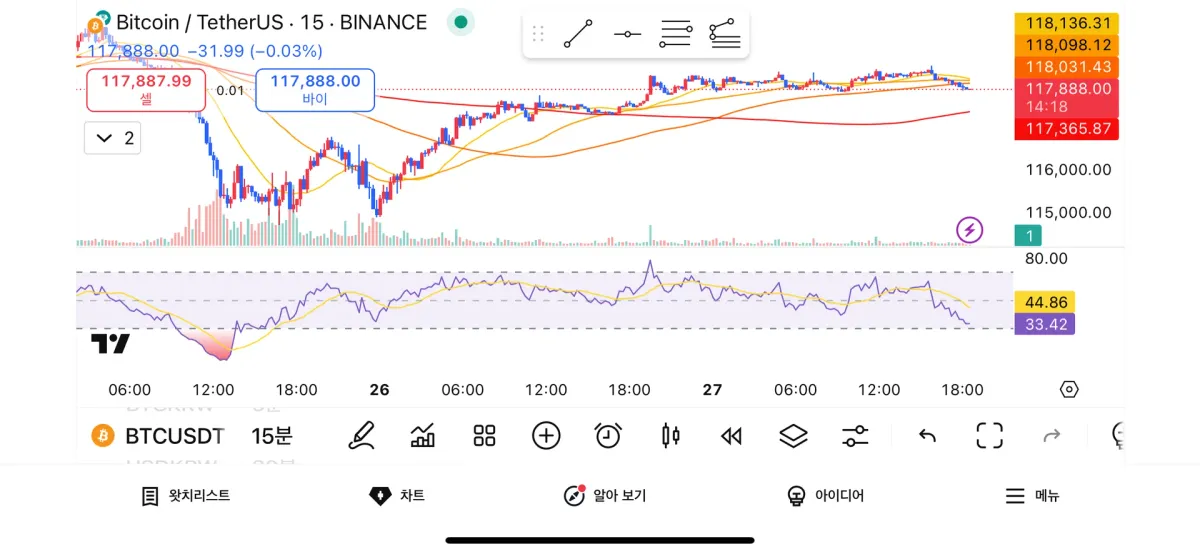
Task: Open the 15분 timeframe selector
Action: (271, 435)
